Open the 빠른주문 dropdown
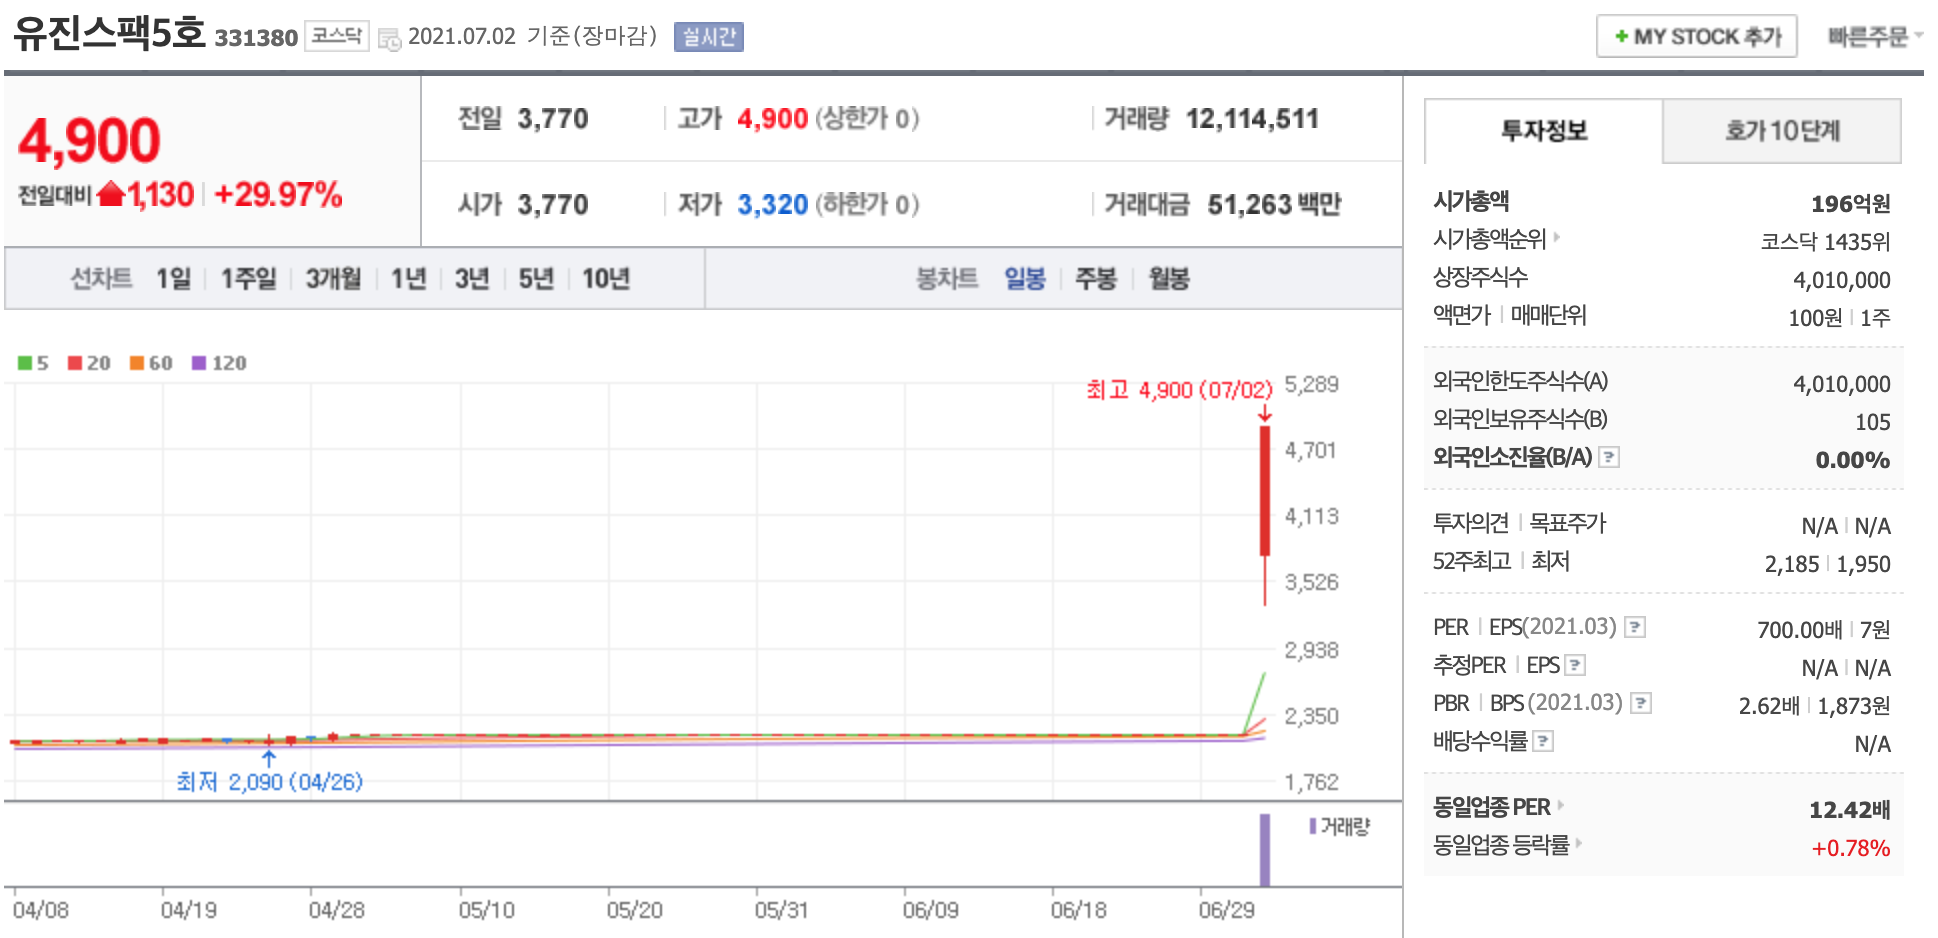Viewport: 1938px width, 938px height. click(1875, 37)
